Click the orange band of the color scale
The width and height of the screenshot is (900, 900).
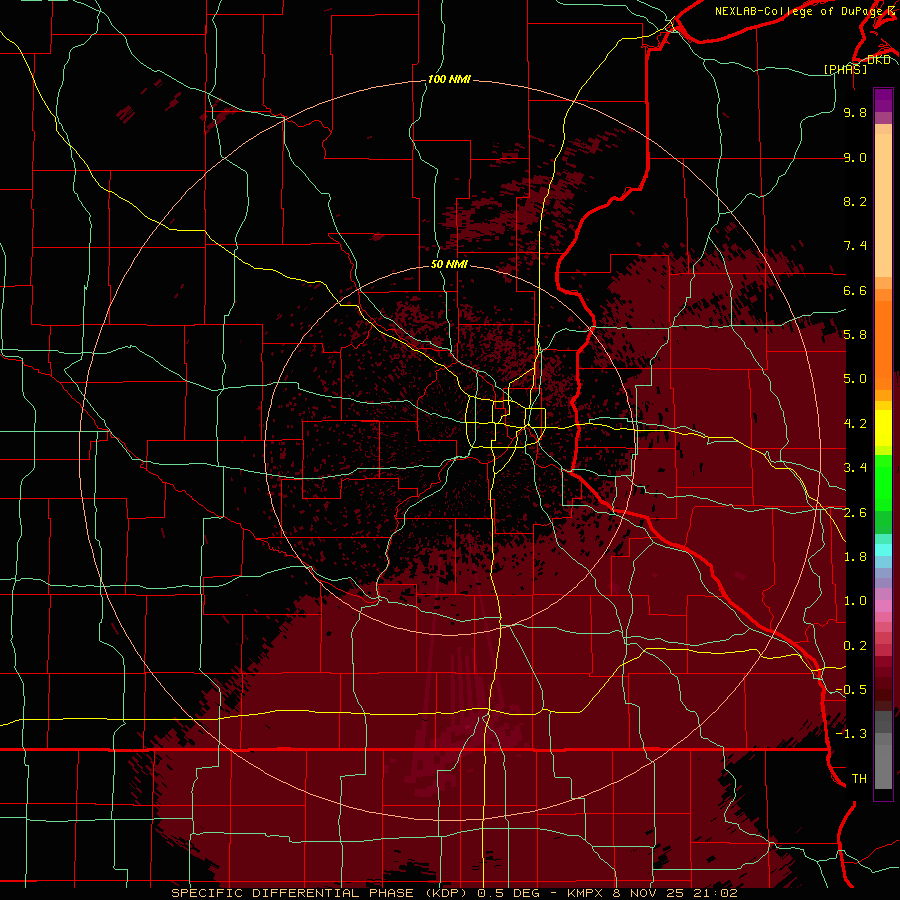(883, 344)
